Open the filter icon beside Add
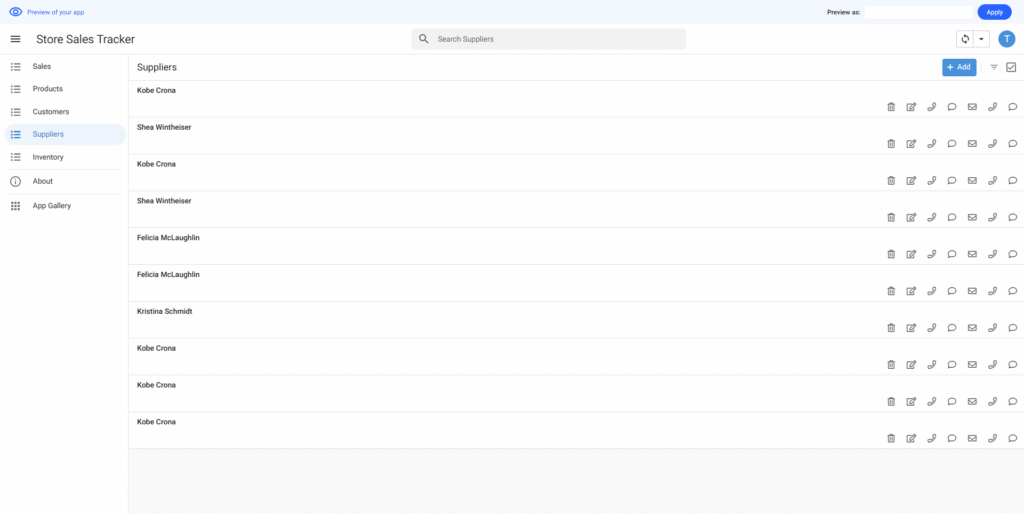This screenshot has height=514, width=1024. click(994, 67)
